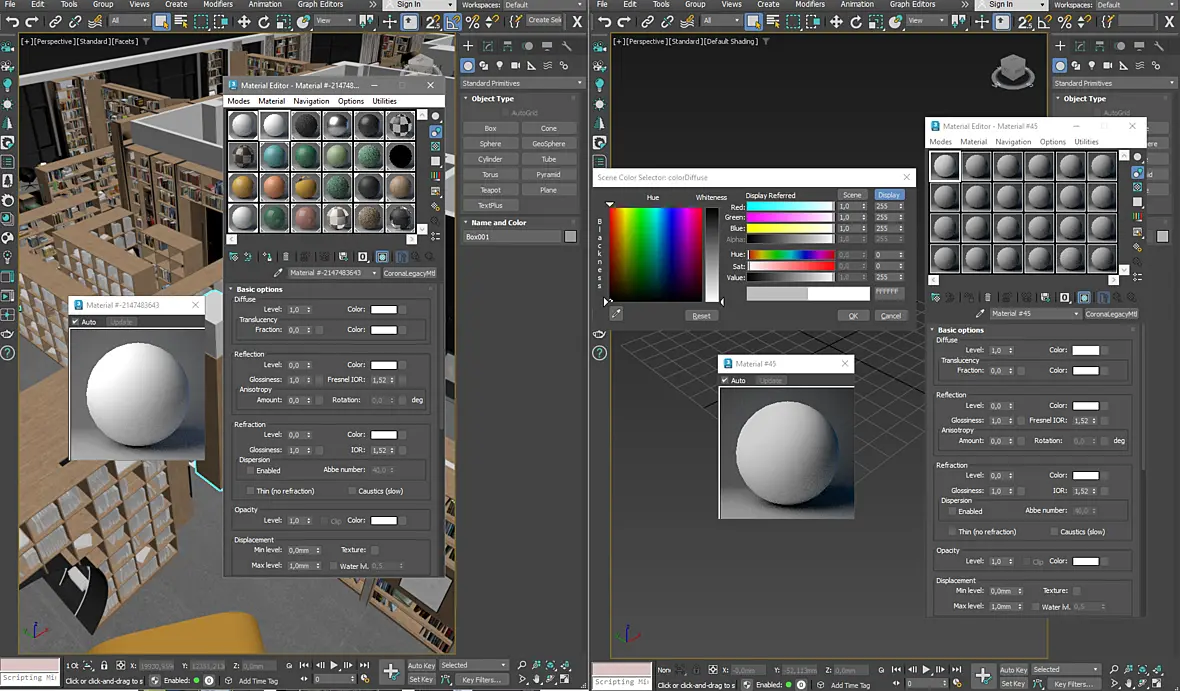The width and height of the screenshot is (1180, 691).
Task: Click Box001 name field in left panel
Action: (x=512, y=236)
